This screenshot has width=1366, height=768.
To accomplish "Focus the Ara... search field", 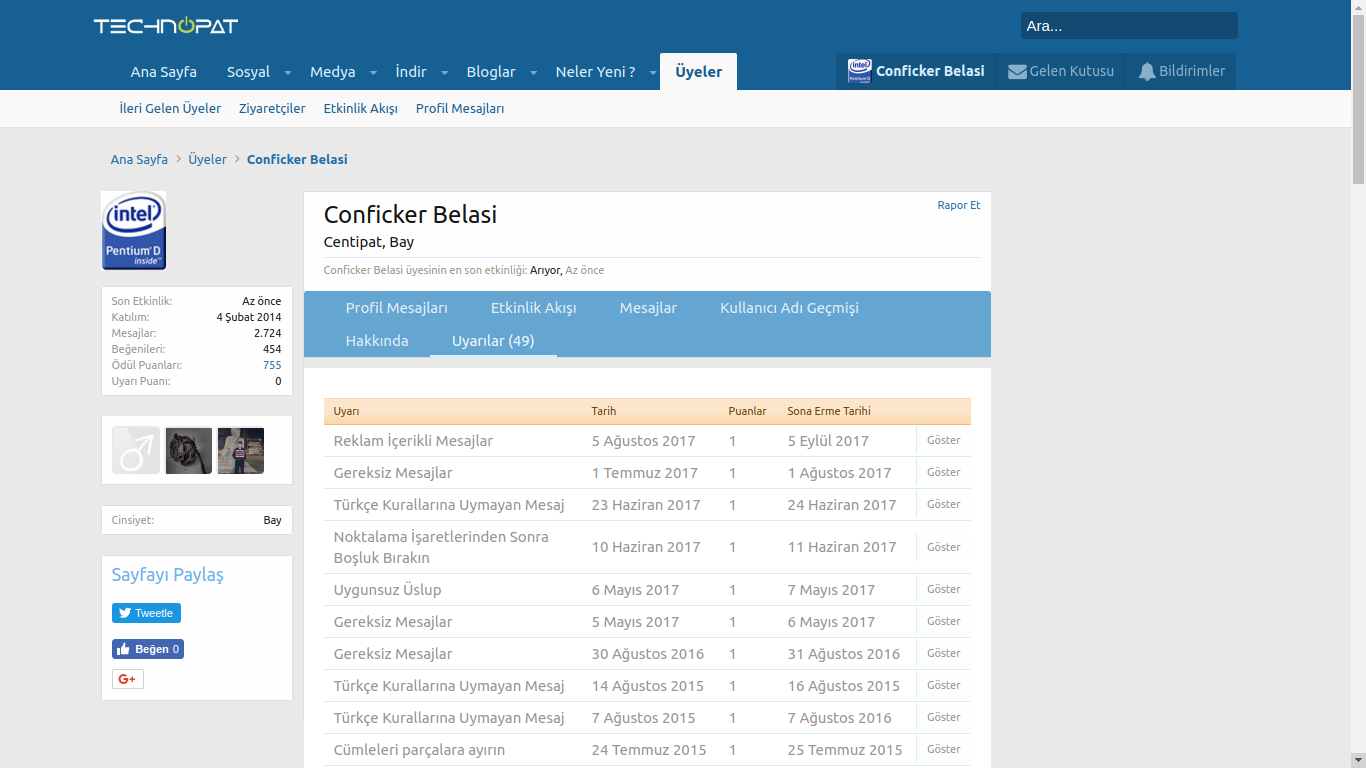I will click(1129, 26).
